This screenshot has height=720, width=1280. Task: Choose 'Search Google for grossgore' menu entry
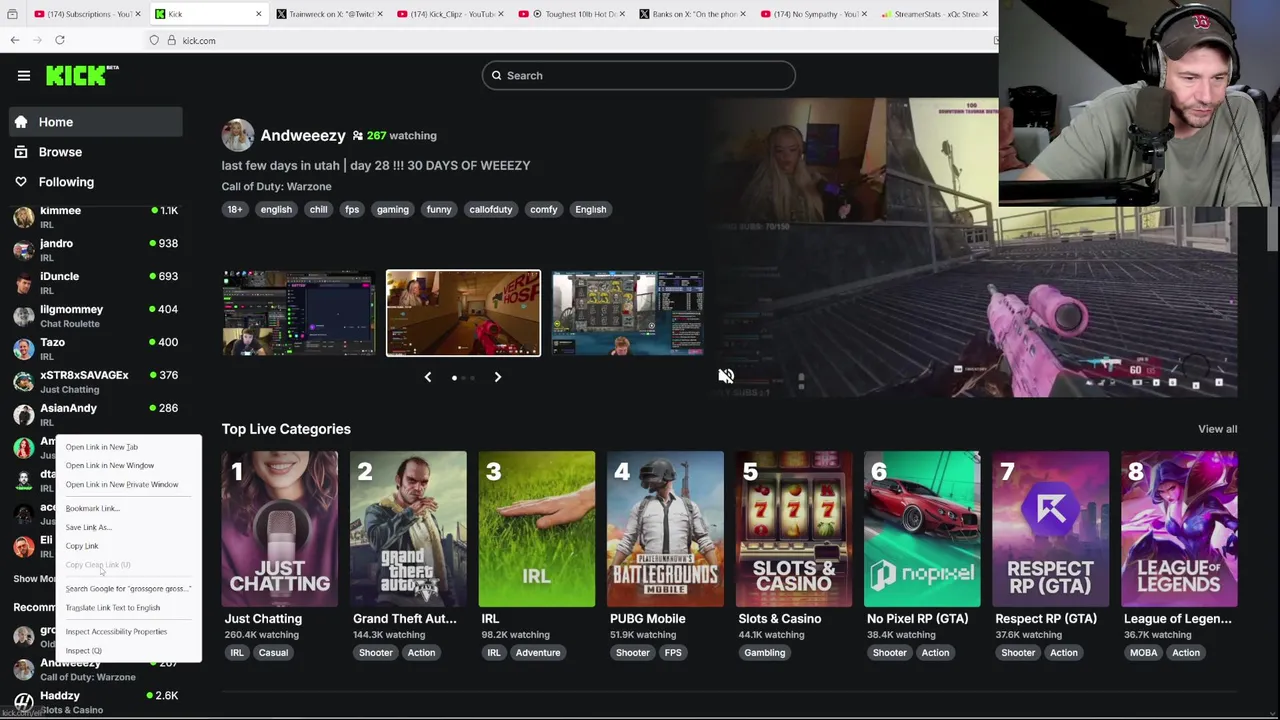click(x=128, y=589)
